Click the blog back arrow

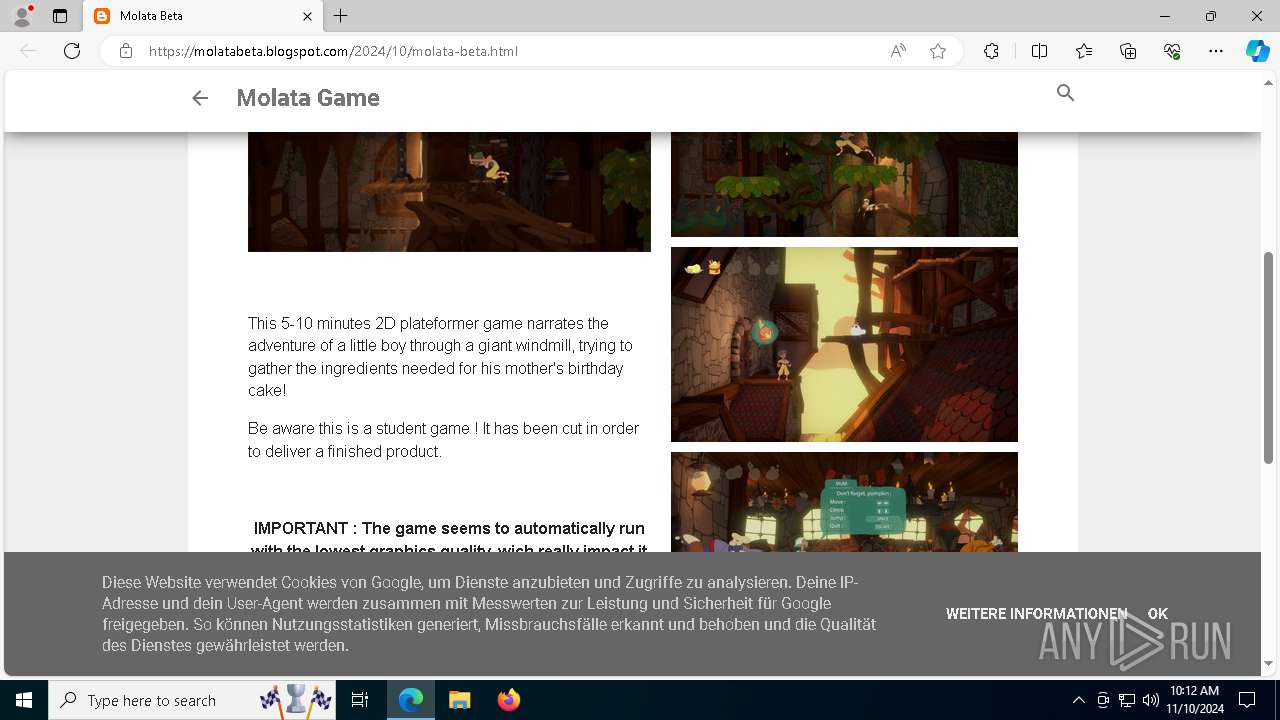(x=200, y=98)
